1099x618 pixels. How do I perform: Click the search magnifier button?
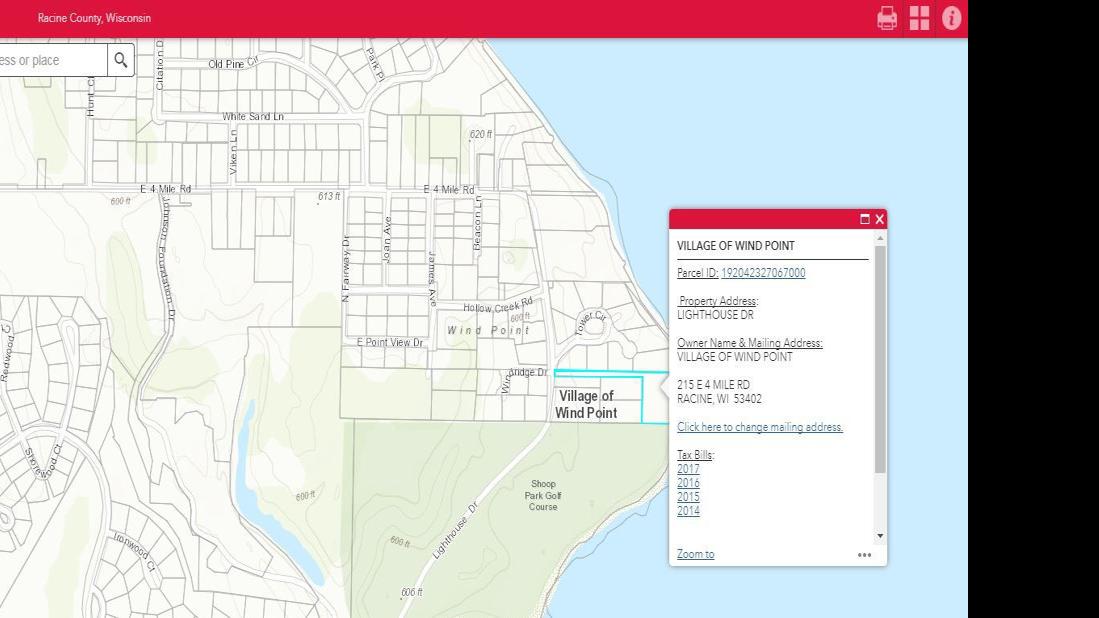121,60
